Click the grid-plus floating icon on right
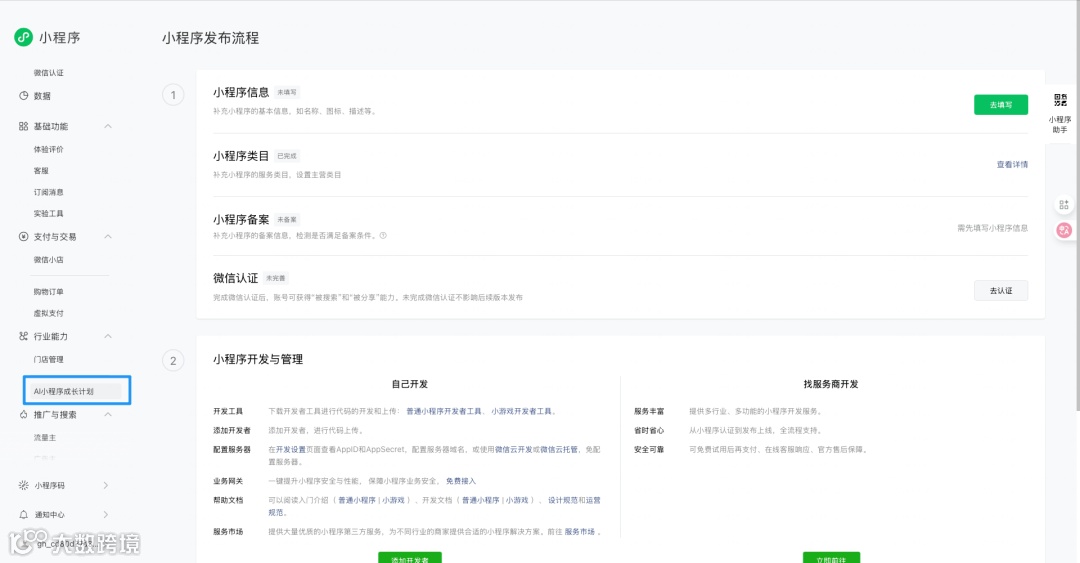 click(1063, 205)
